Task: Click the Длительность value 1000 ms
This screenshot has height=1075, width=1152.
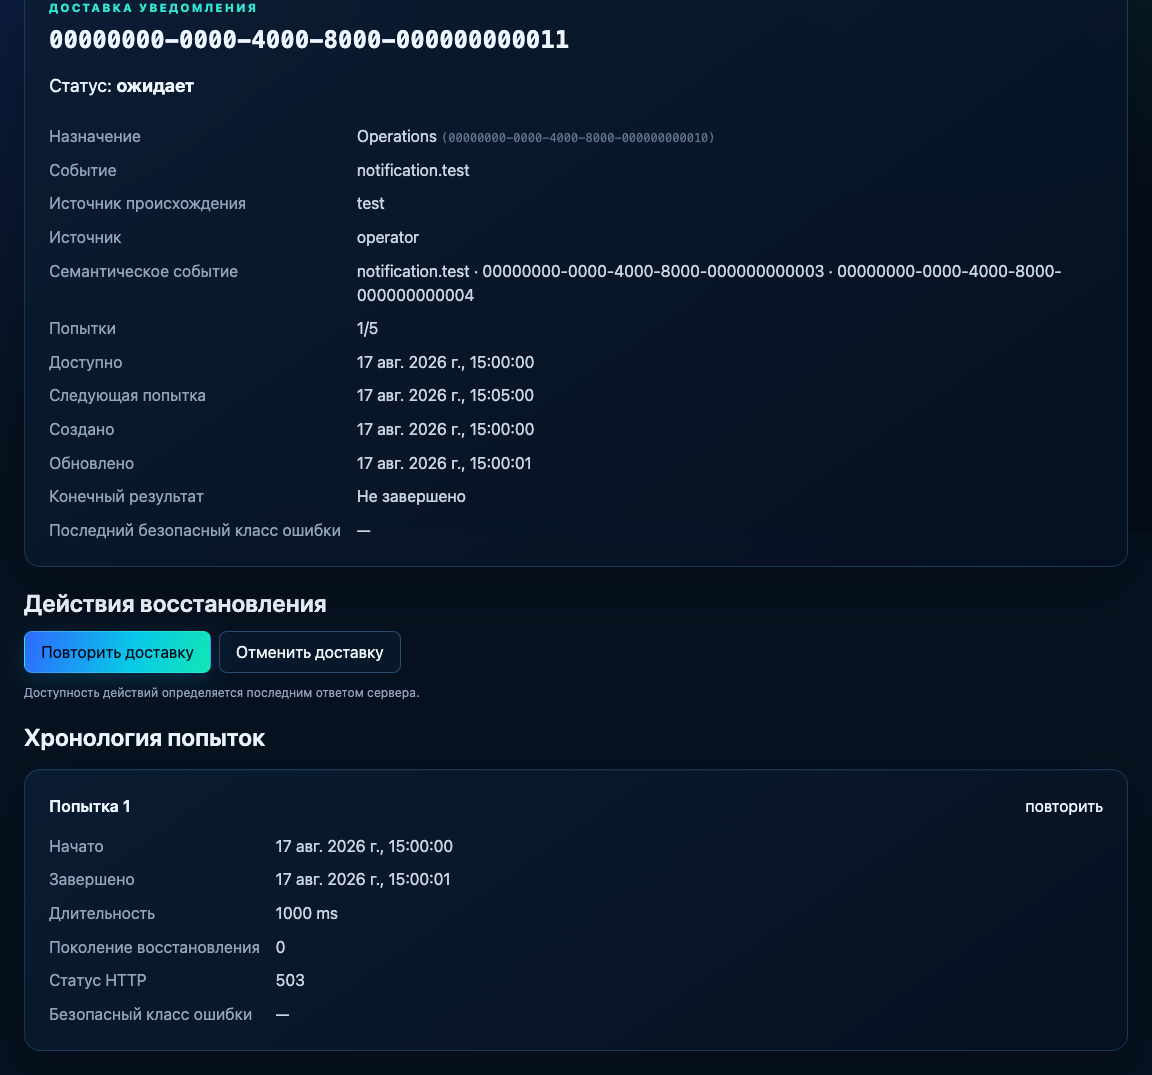Action: [306, 913]
